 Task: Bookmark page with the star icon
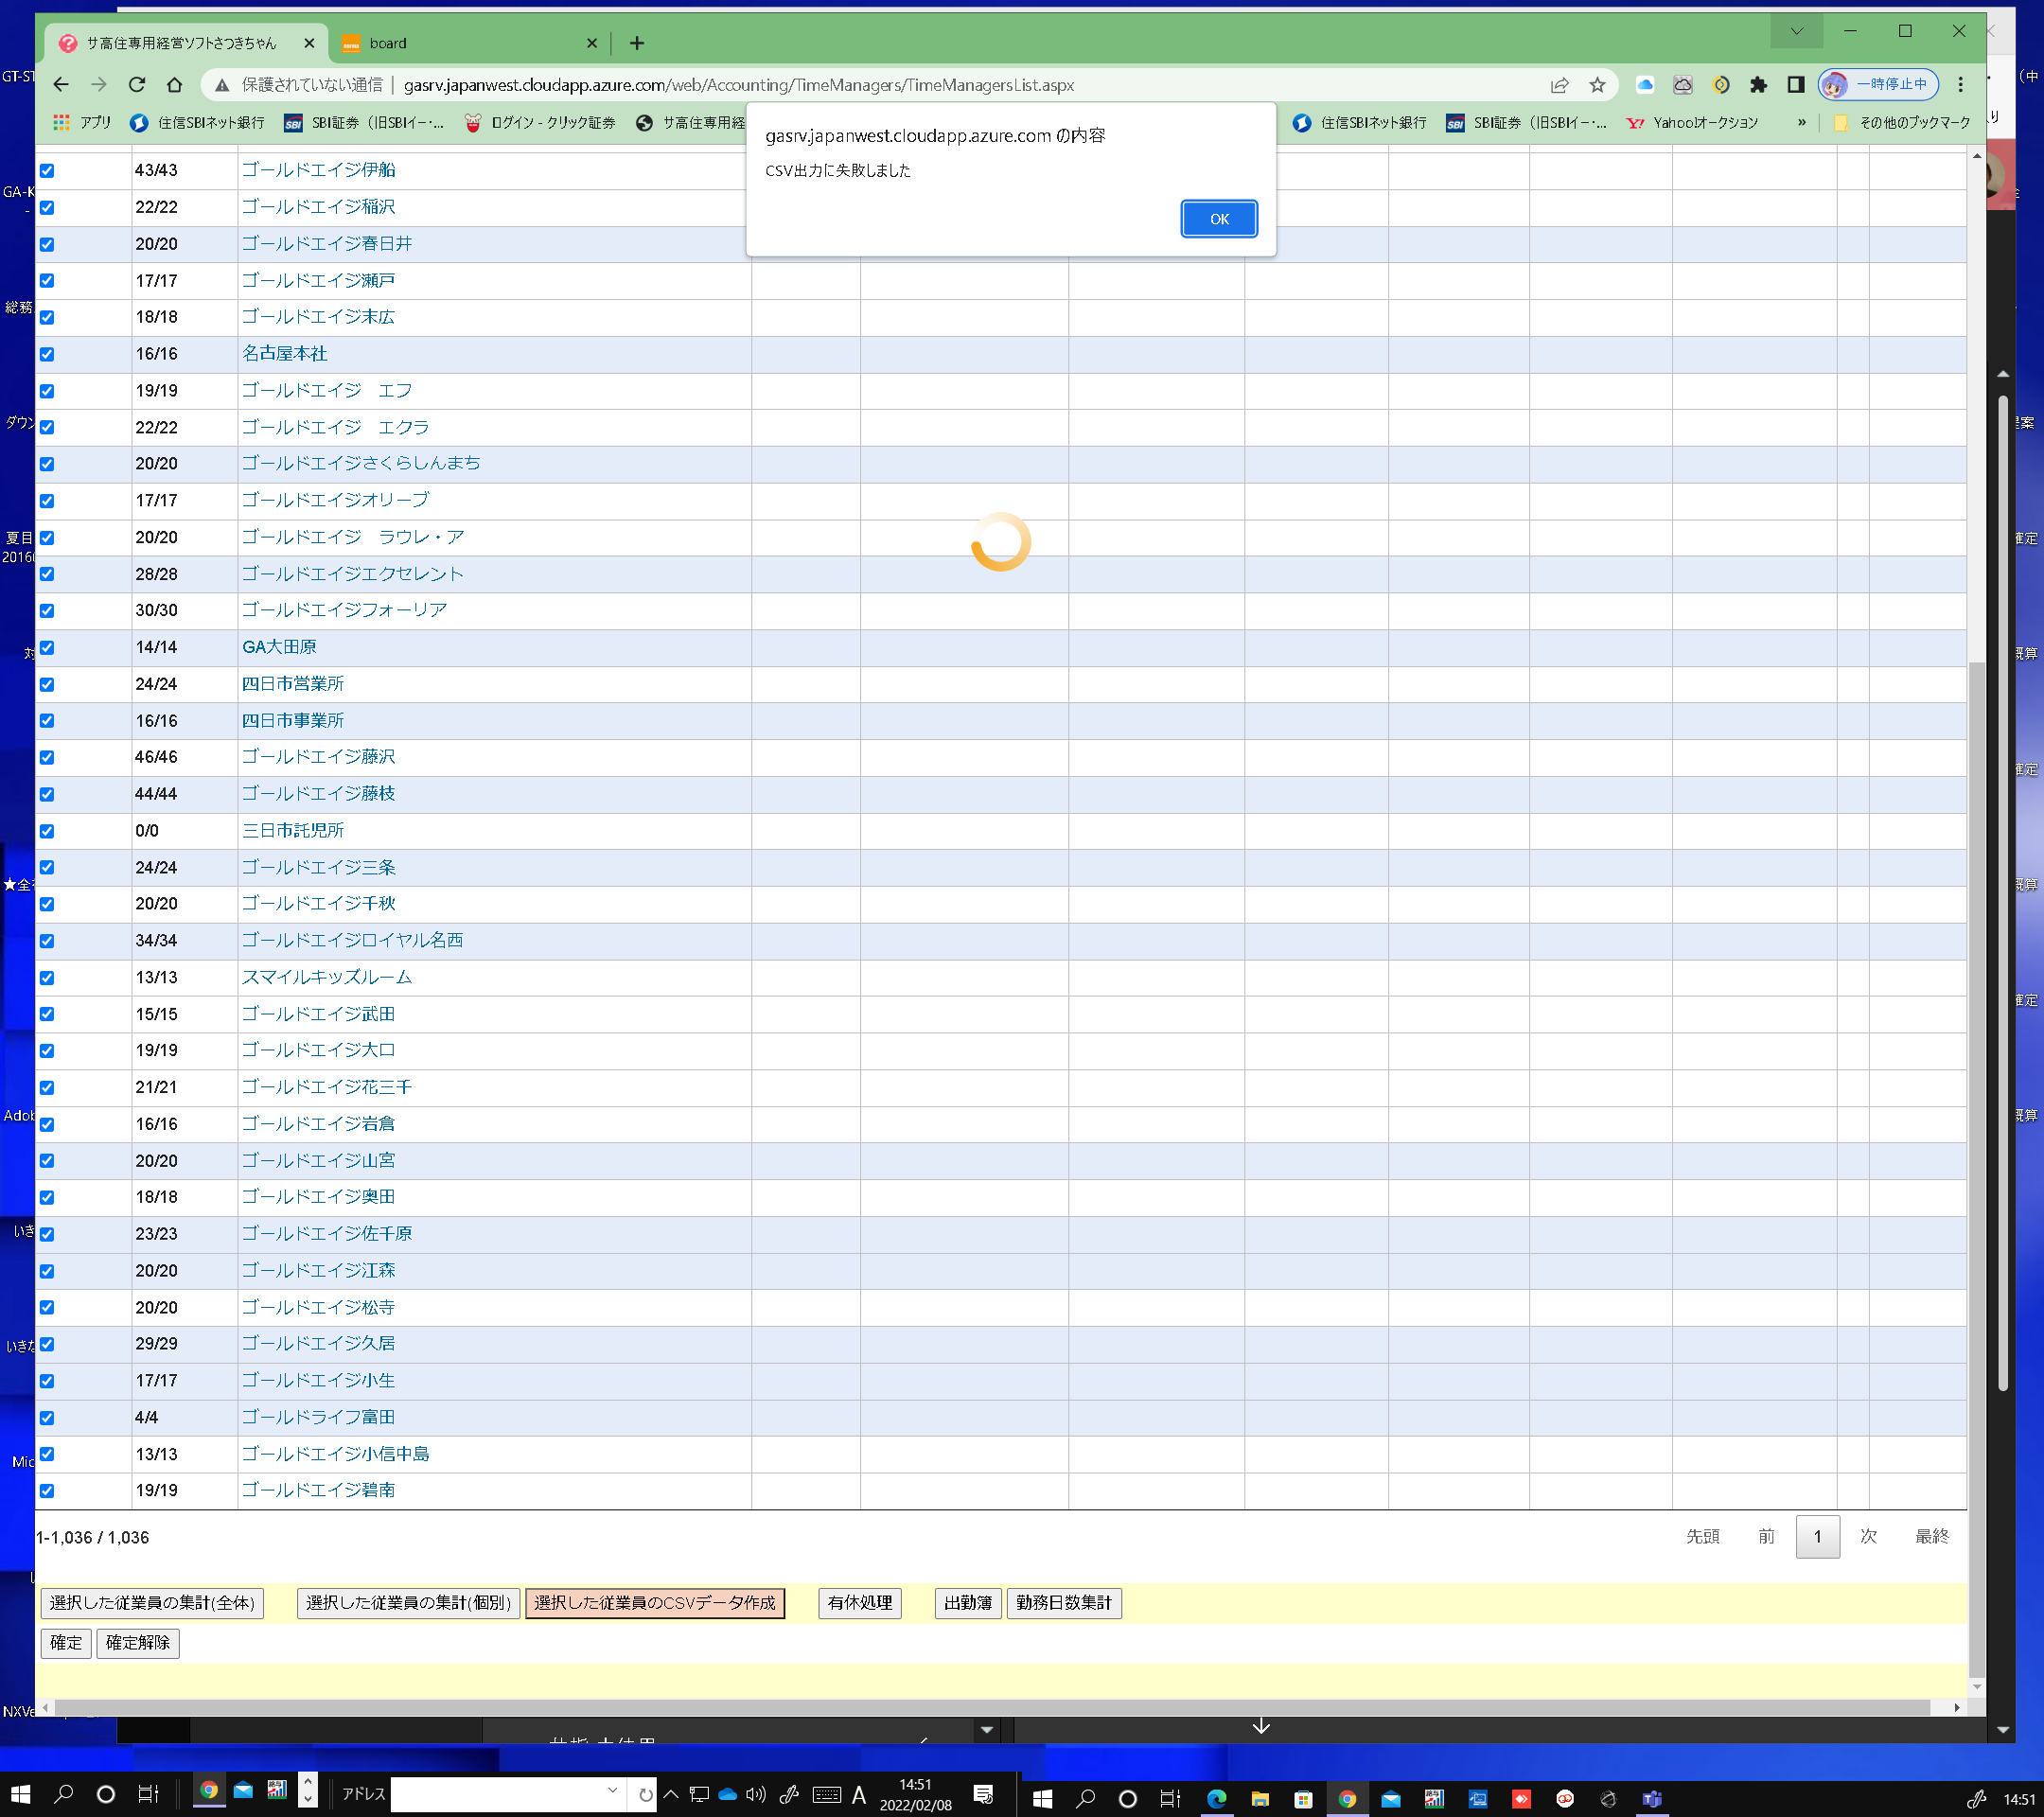click(1597, 85)
